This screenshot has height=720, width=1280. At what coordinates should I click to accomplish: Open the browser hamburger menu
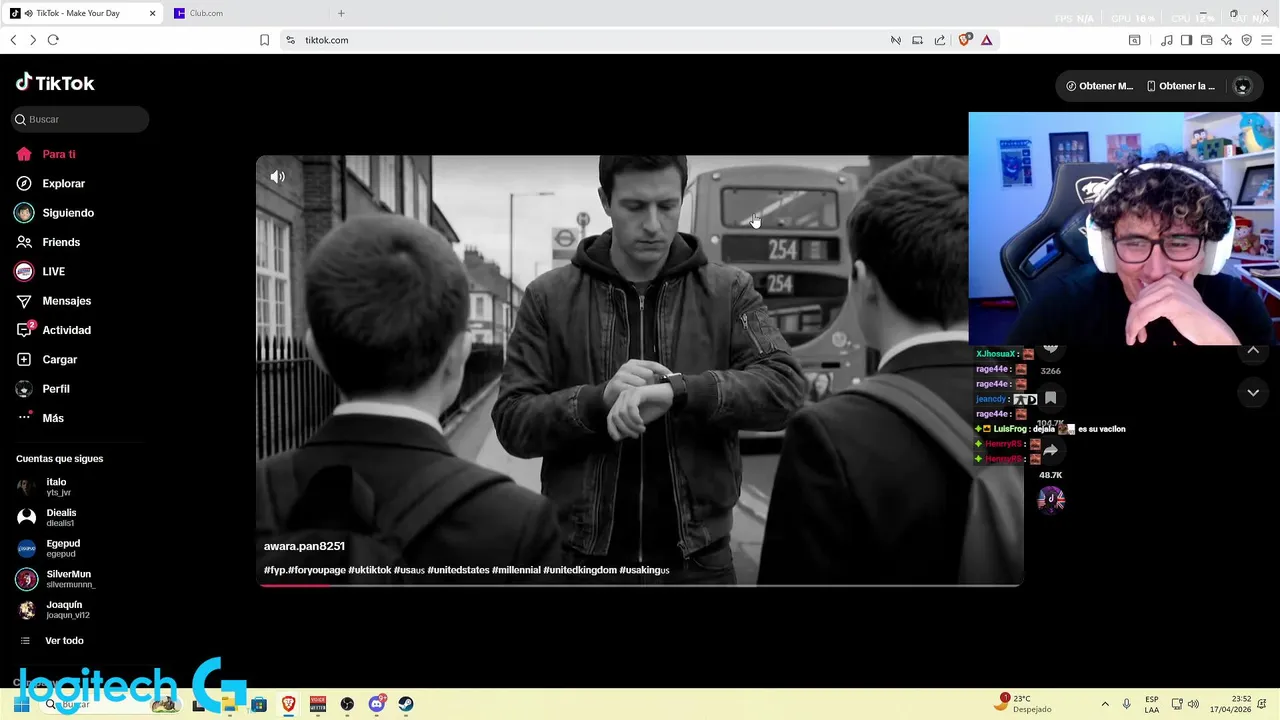pyautogui.click(x=1267, y=40)
